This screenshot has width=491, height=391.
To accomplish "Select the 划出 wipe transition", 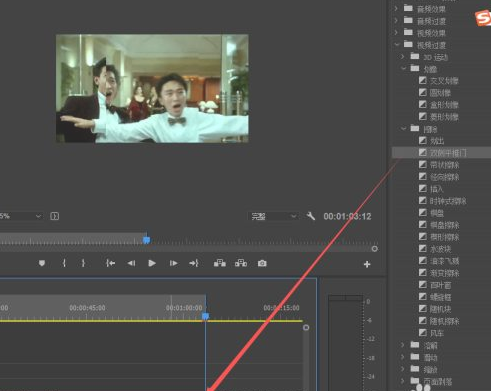I will coord(436,141).
